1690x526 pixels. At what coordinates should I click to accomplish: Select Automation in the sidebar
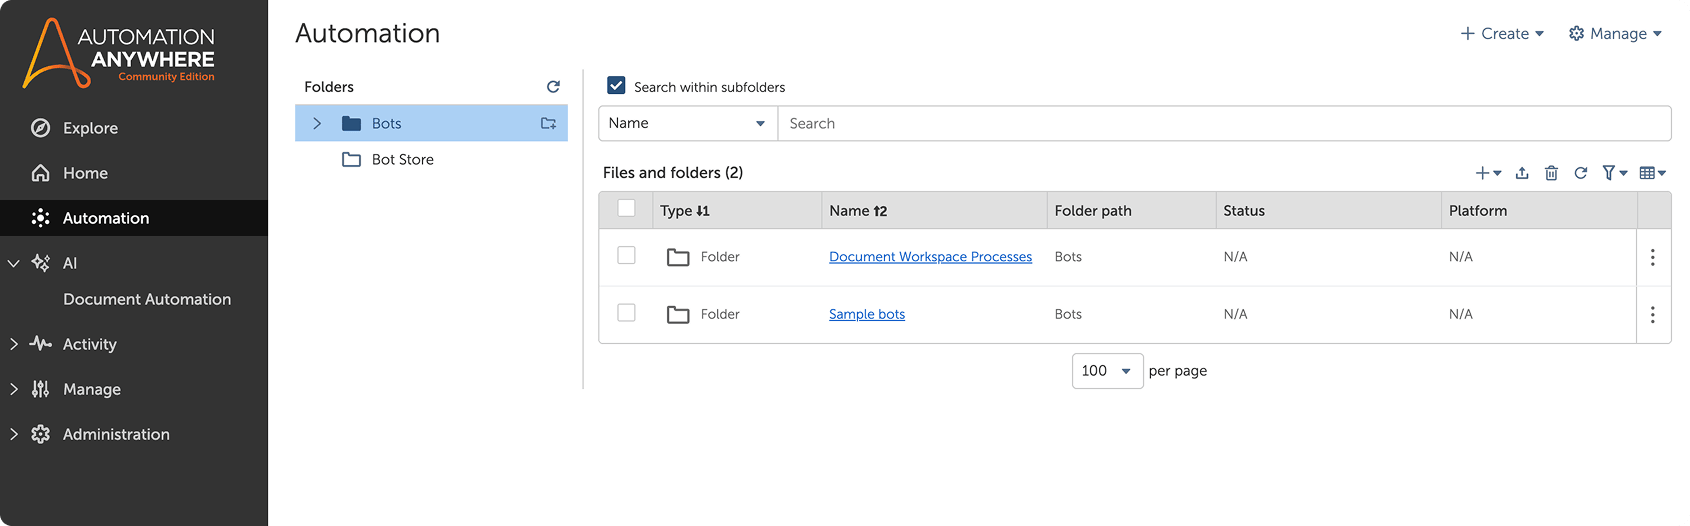coord(134,218)
